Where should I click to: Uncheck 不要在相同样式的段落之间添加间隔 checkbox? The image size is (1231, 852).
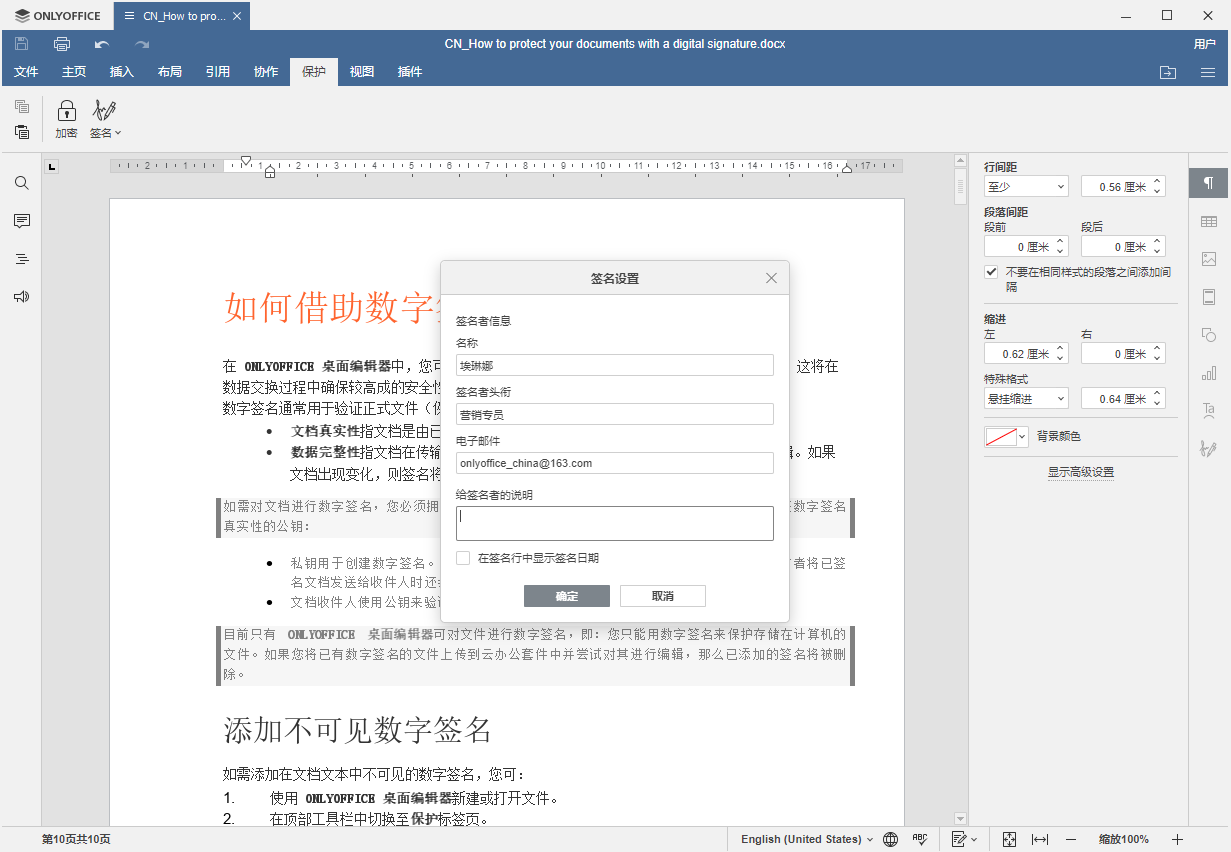click(x=992, y=272)
